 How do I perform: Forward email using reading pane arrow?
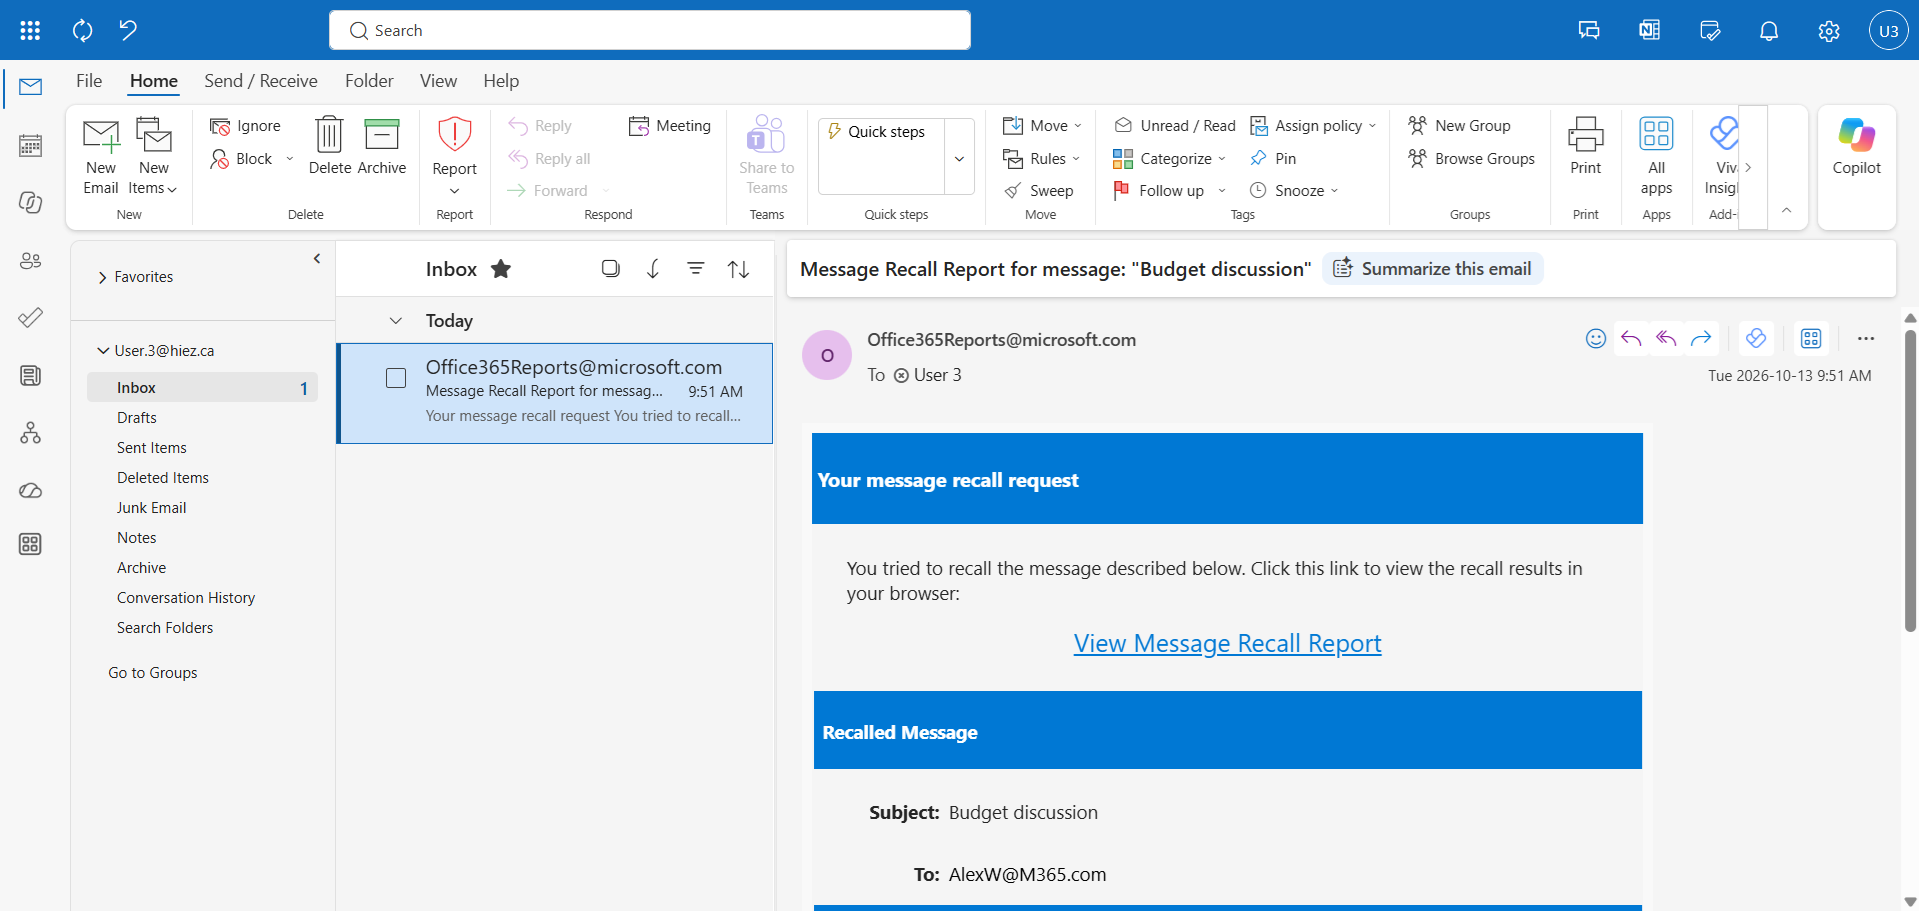tap(1701, 339)
